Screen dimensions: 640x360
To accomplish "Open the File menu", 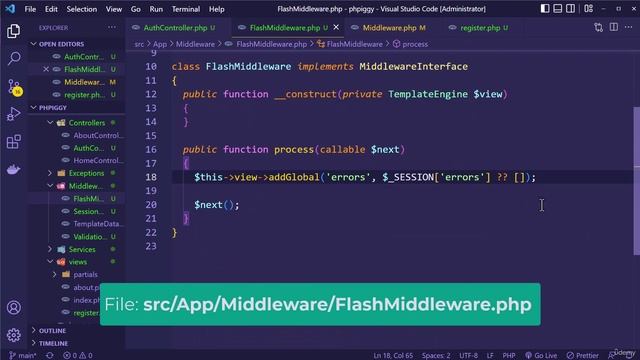I will tap(30, 9).
